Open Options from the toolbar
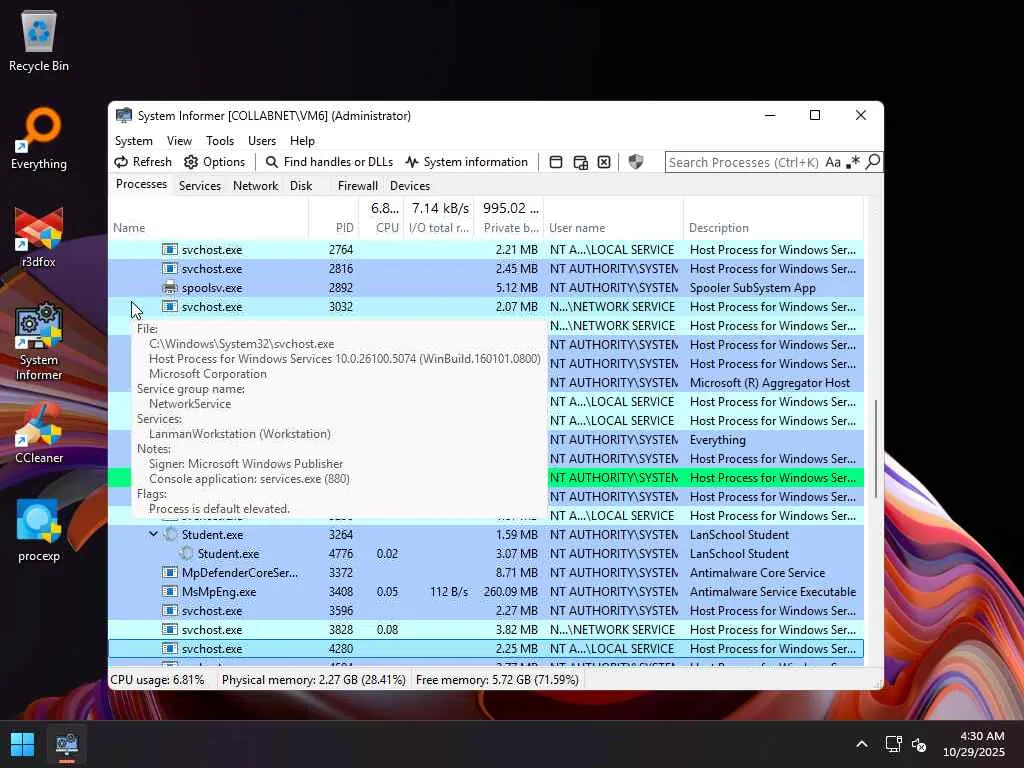This screenshot has width=1024, height=768. tap(214, 162)
